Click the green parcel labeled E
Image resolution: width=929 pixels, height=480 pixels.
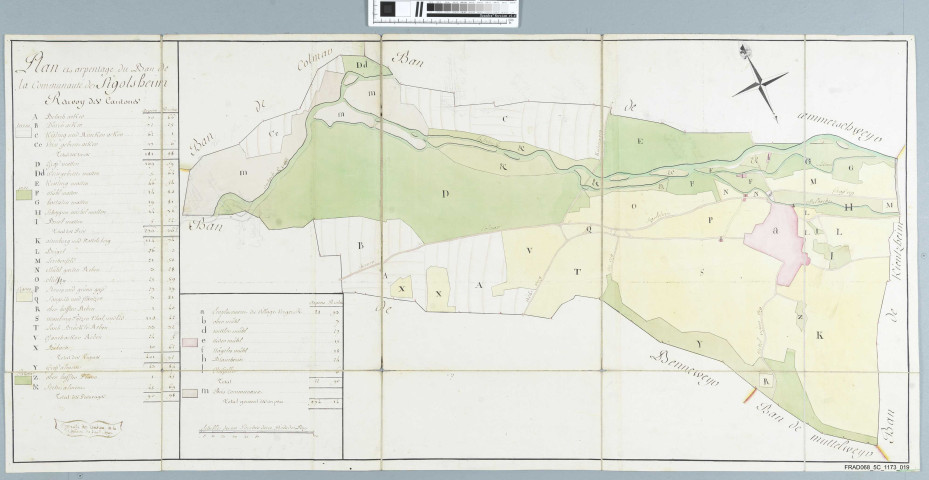tap(640, 143)
